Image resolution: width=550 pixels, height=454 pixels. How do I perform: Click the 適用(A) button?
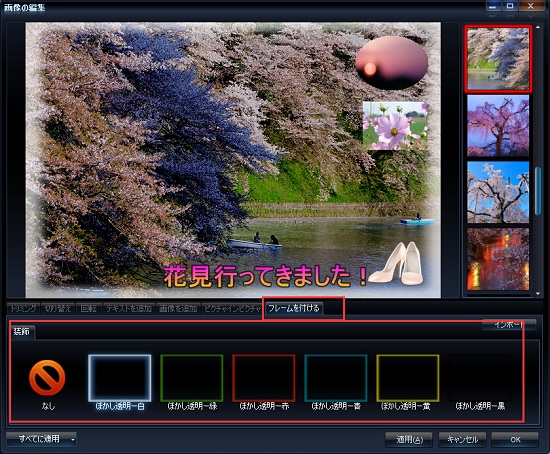pyautogui.click(x=409, y=439)
